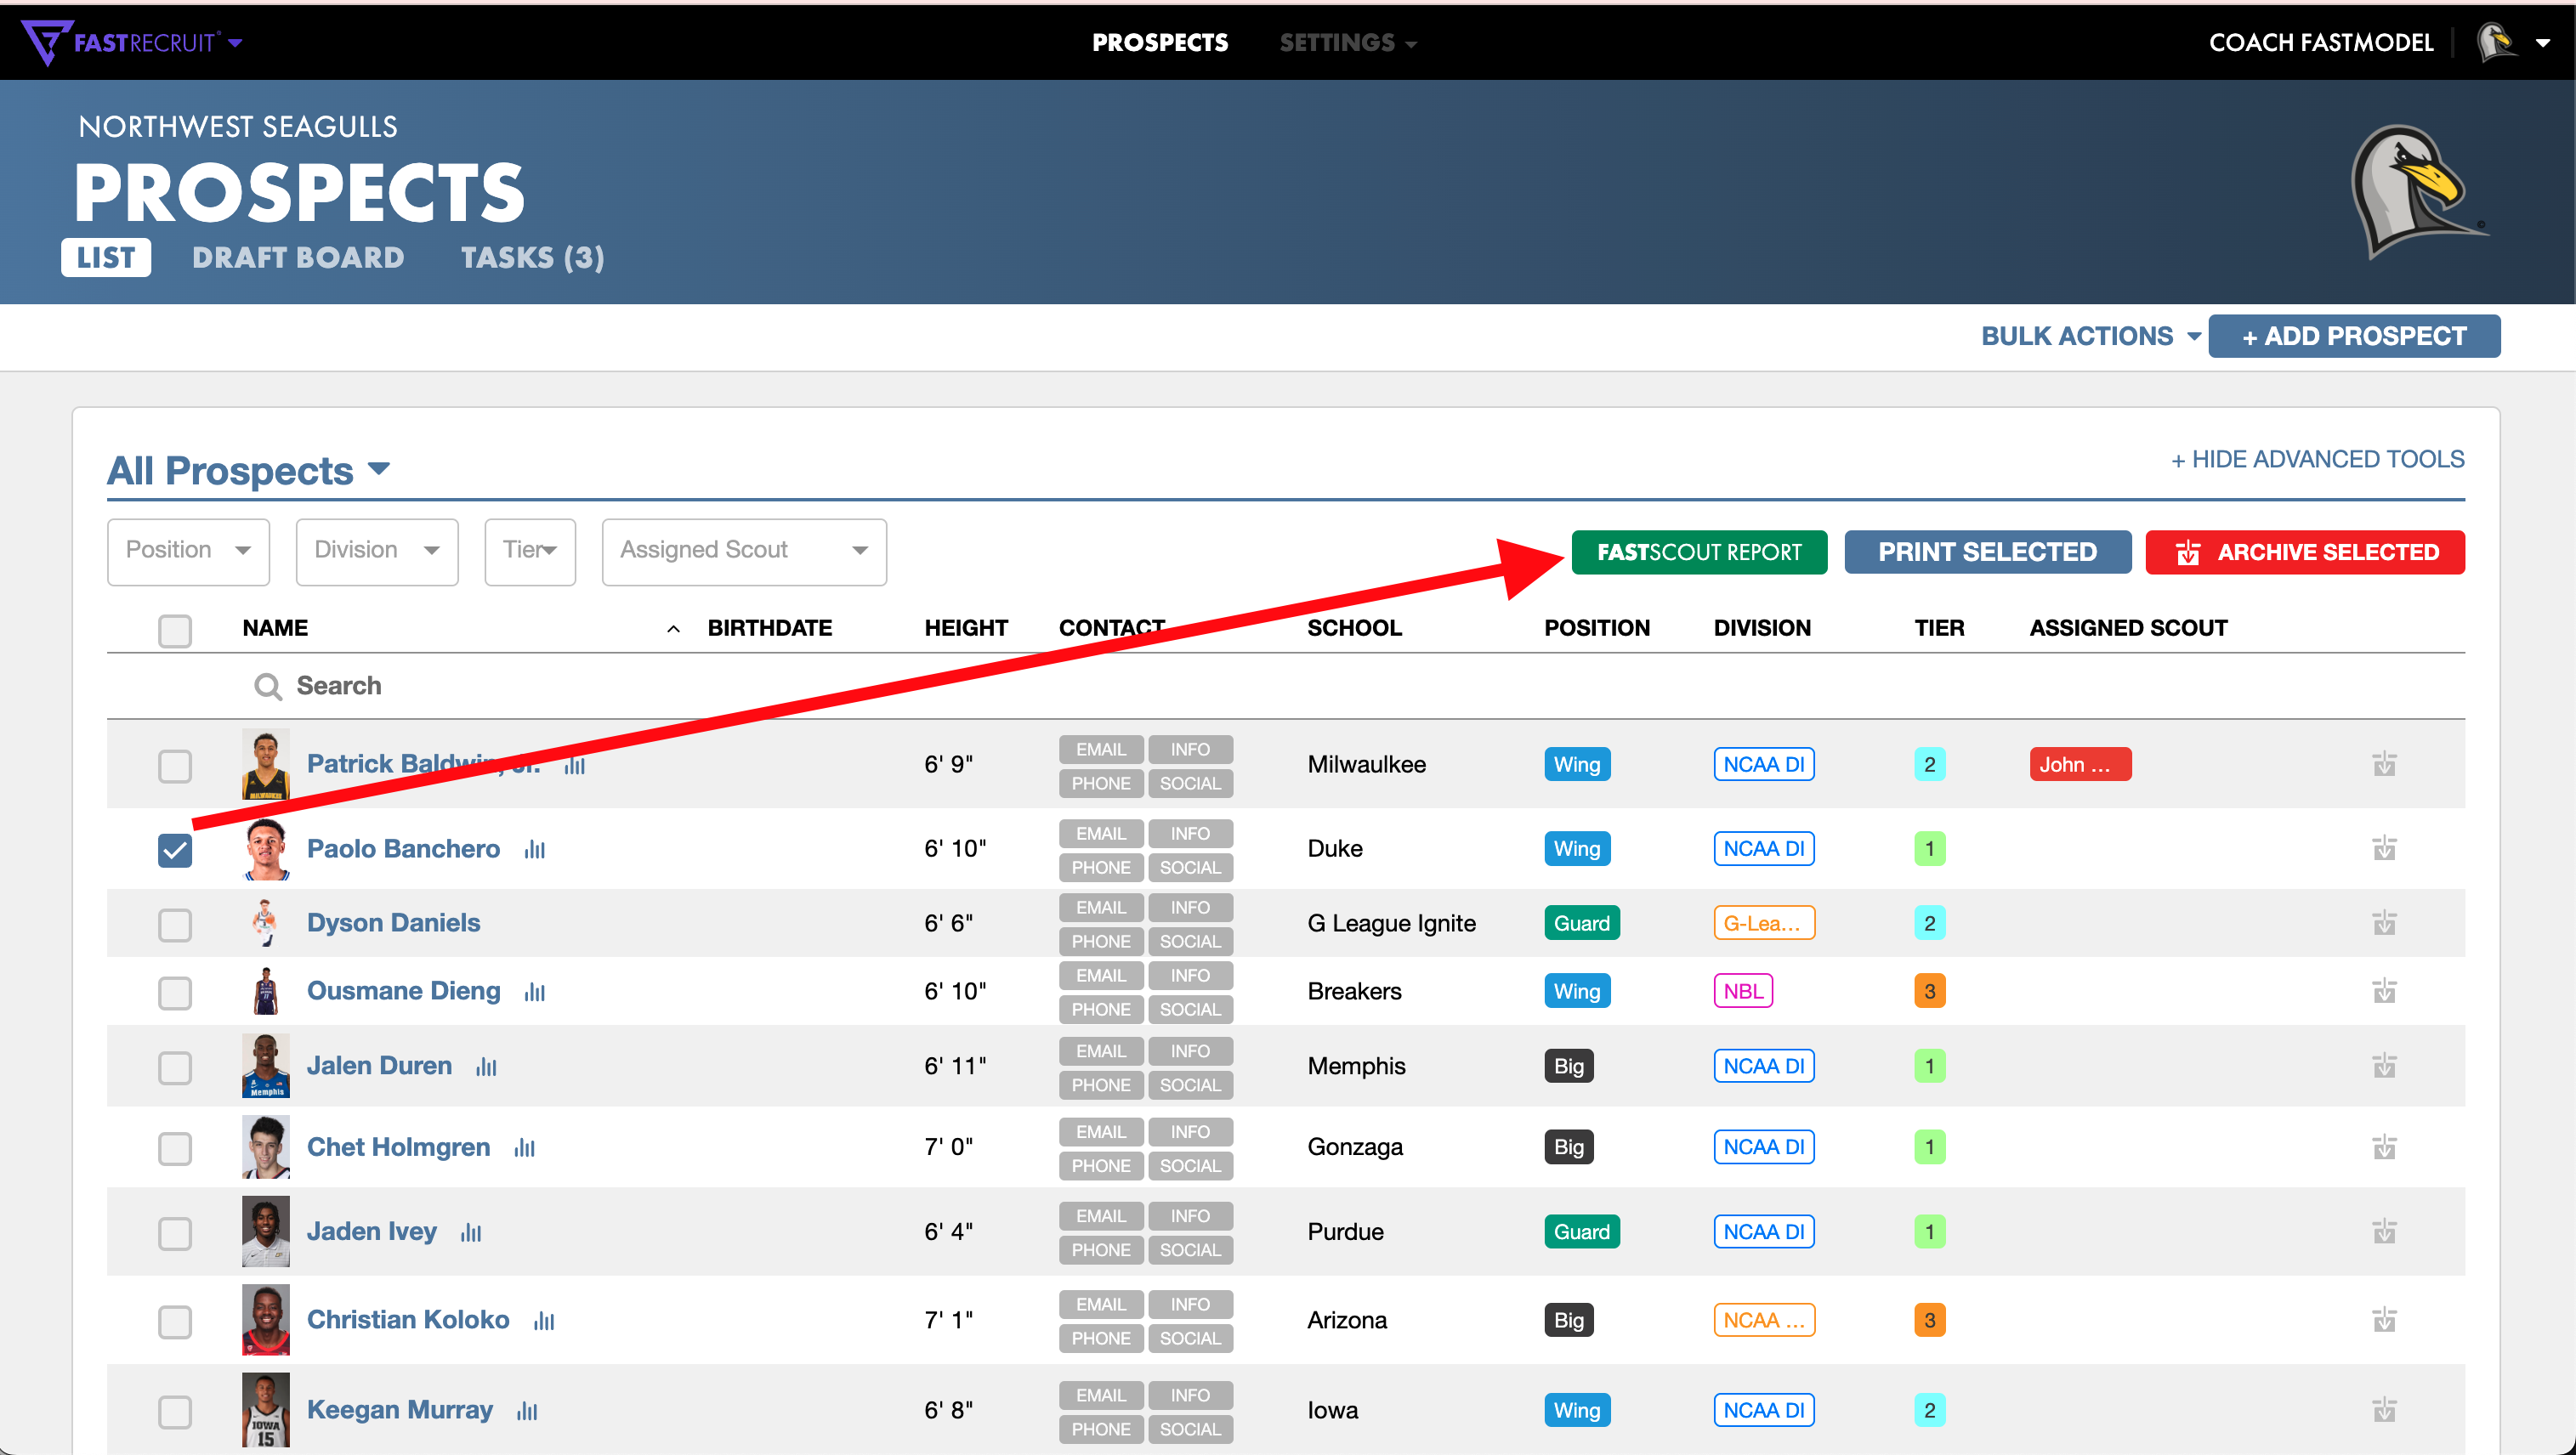Open the Bulk Actions dropdown
The height and width of the screenshot is (1455, 2576).
pos(2091,336)
